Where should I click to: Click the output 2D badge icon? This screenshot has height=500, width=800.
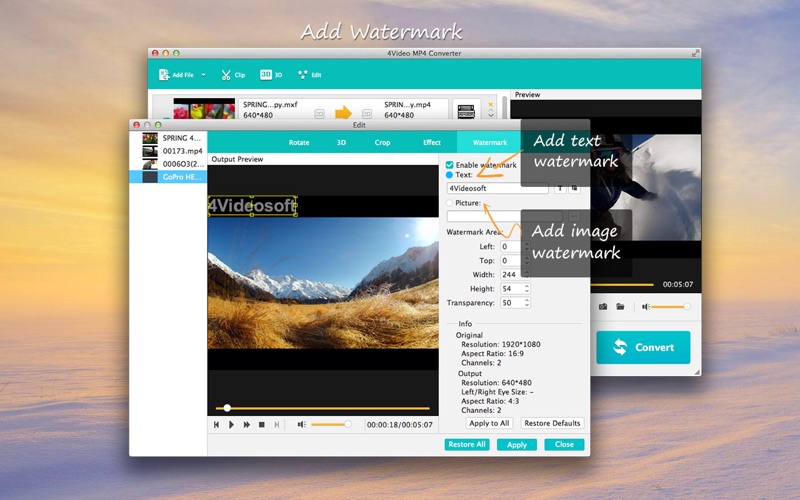367,114
